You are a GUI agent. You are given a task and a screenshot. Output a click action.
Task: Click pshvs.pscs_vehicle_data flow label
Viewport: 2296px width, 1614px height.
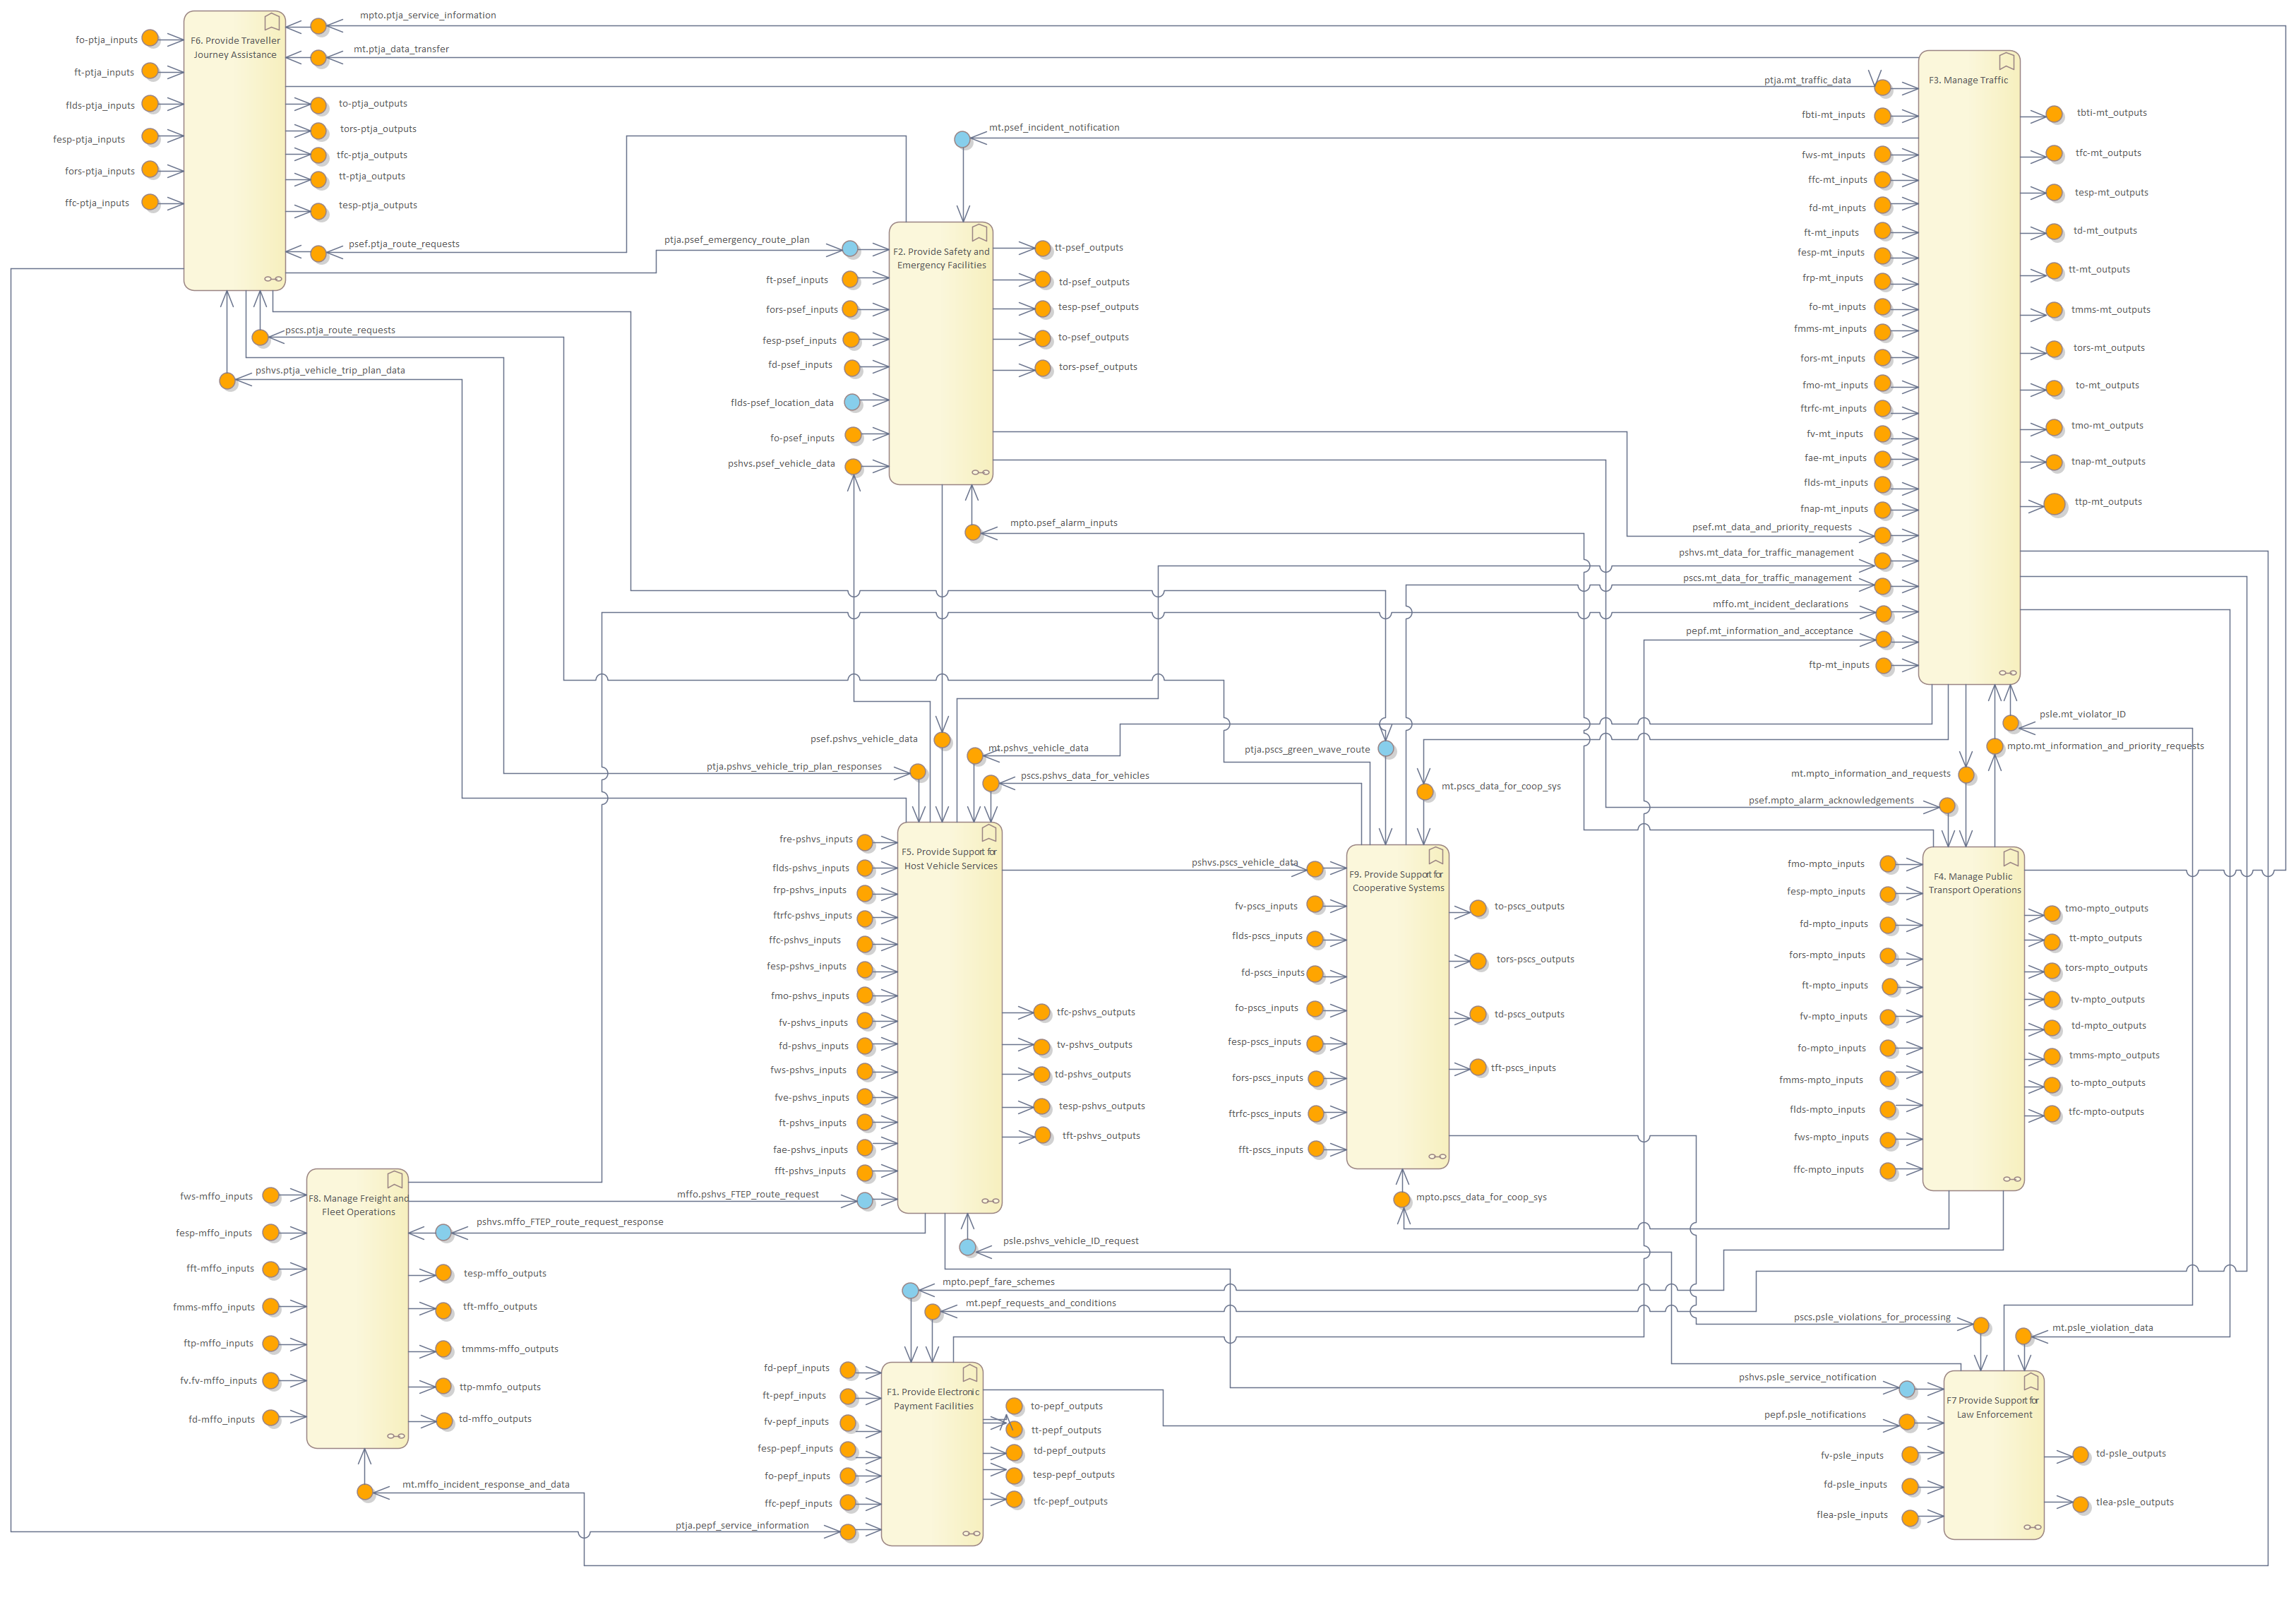tap(1244, 862)
